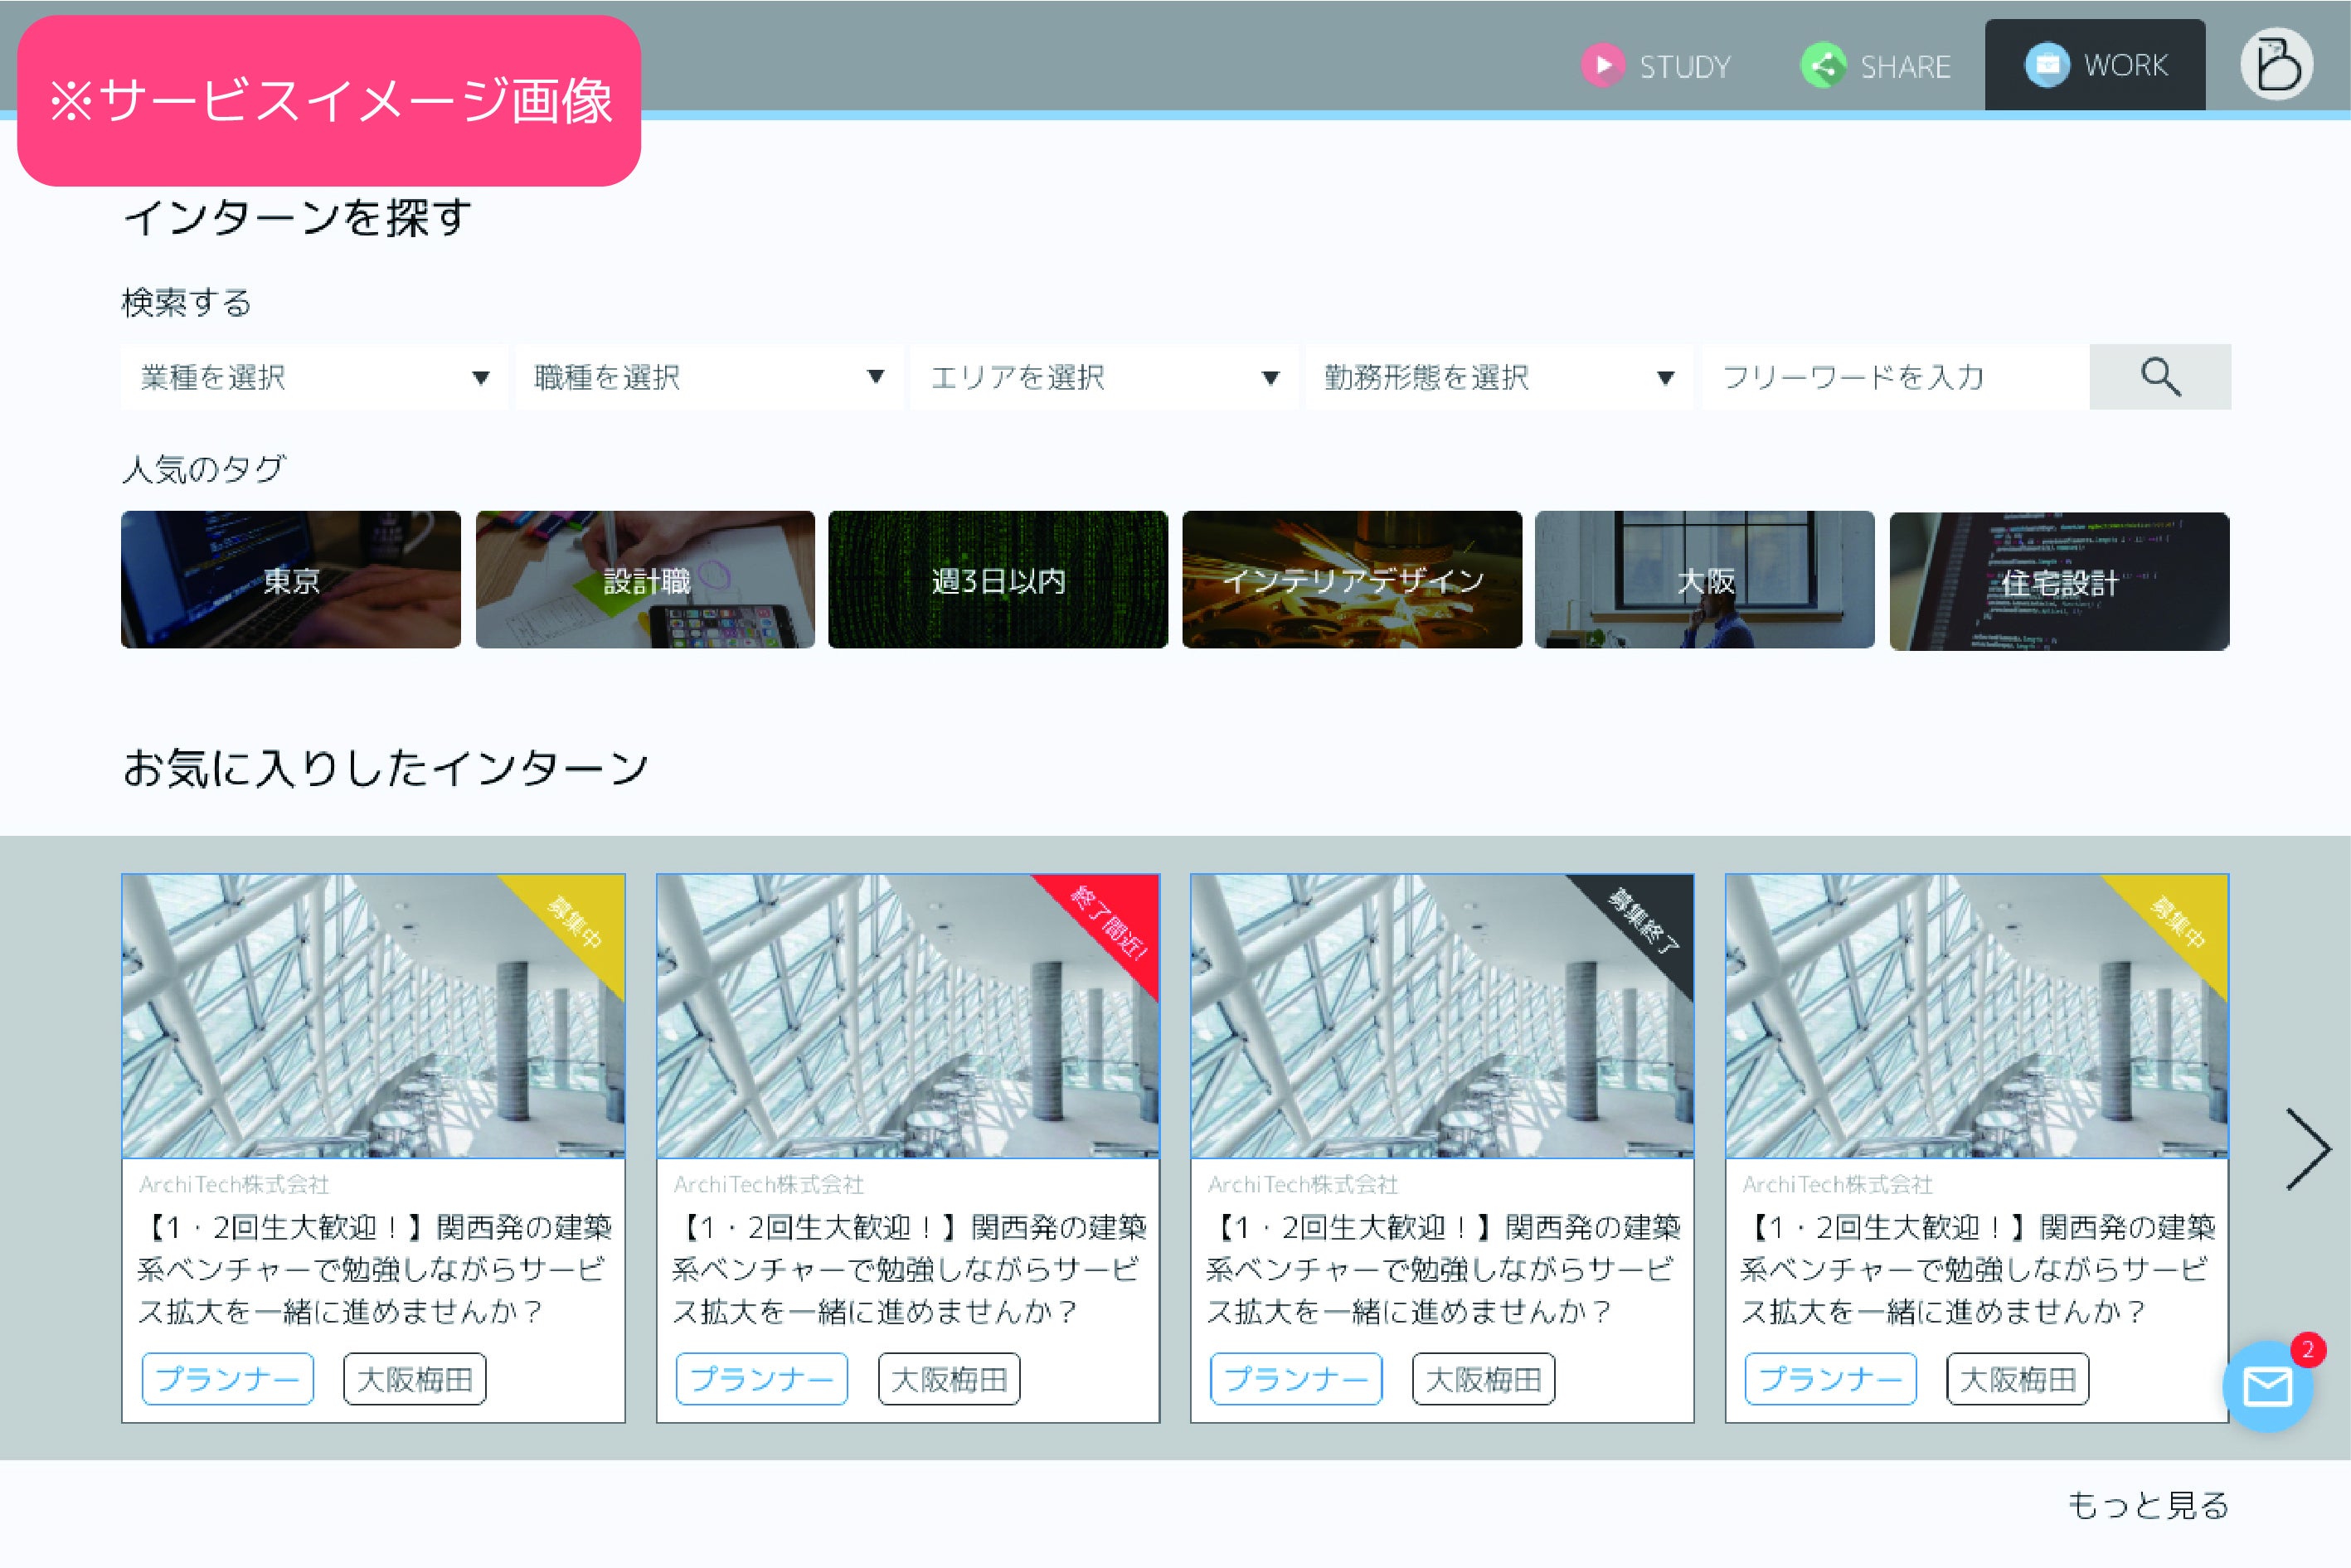Click the もっと見る link
This screenshot has height=1568, width=2351.
pyautogui.click(x=2147, y=1505)
